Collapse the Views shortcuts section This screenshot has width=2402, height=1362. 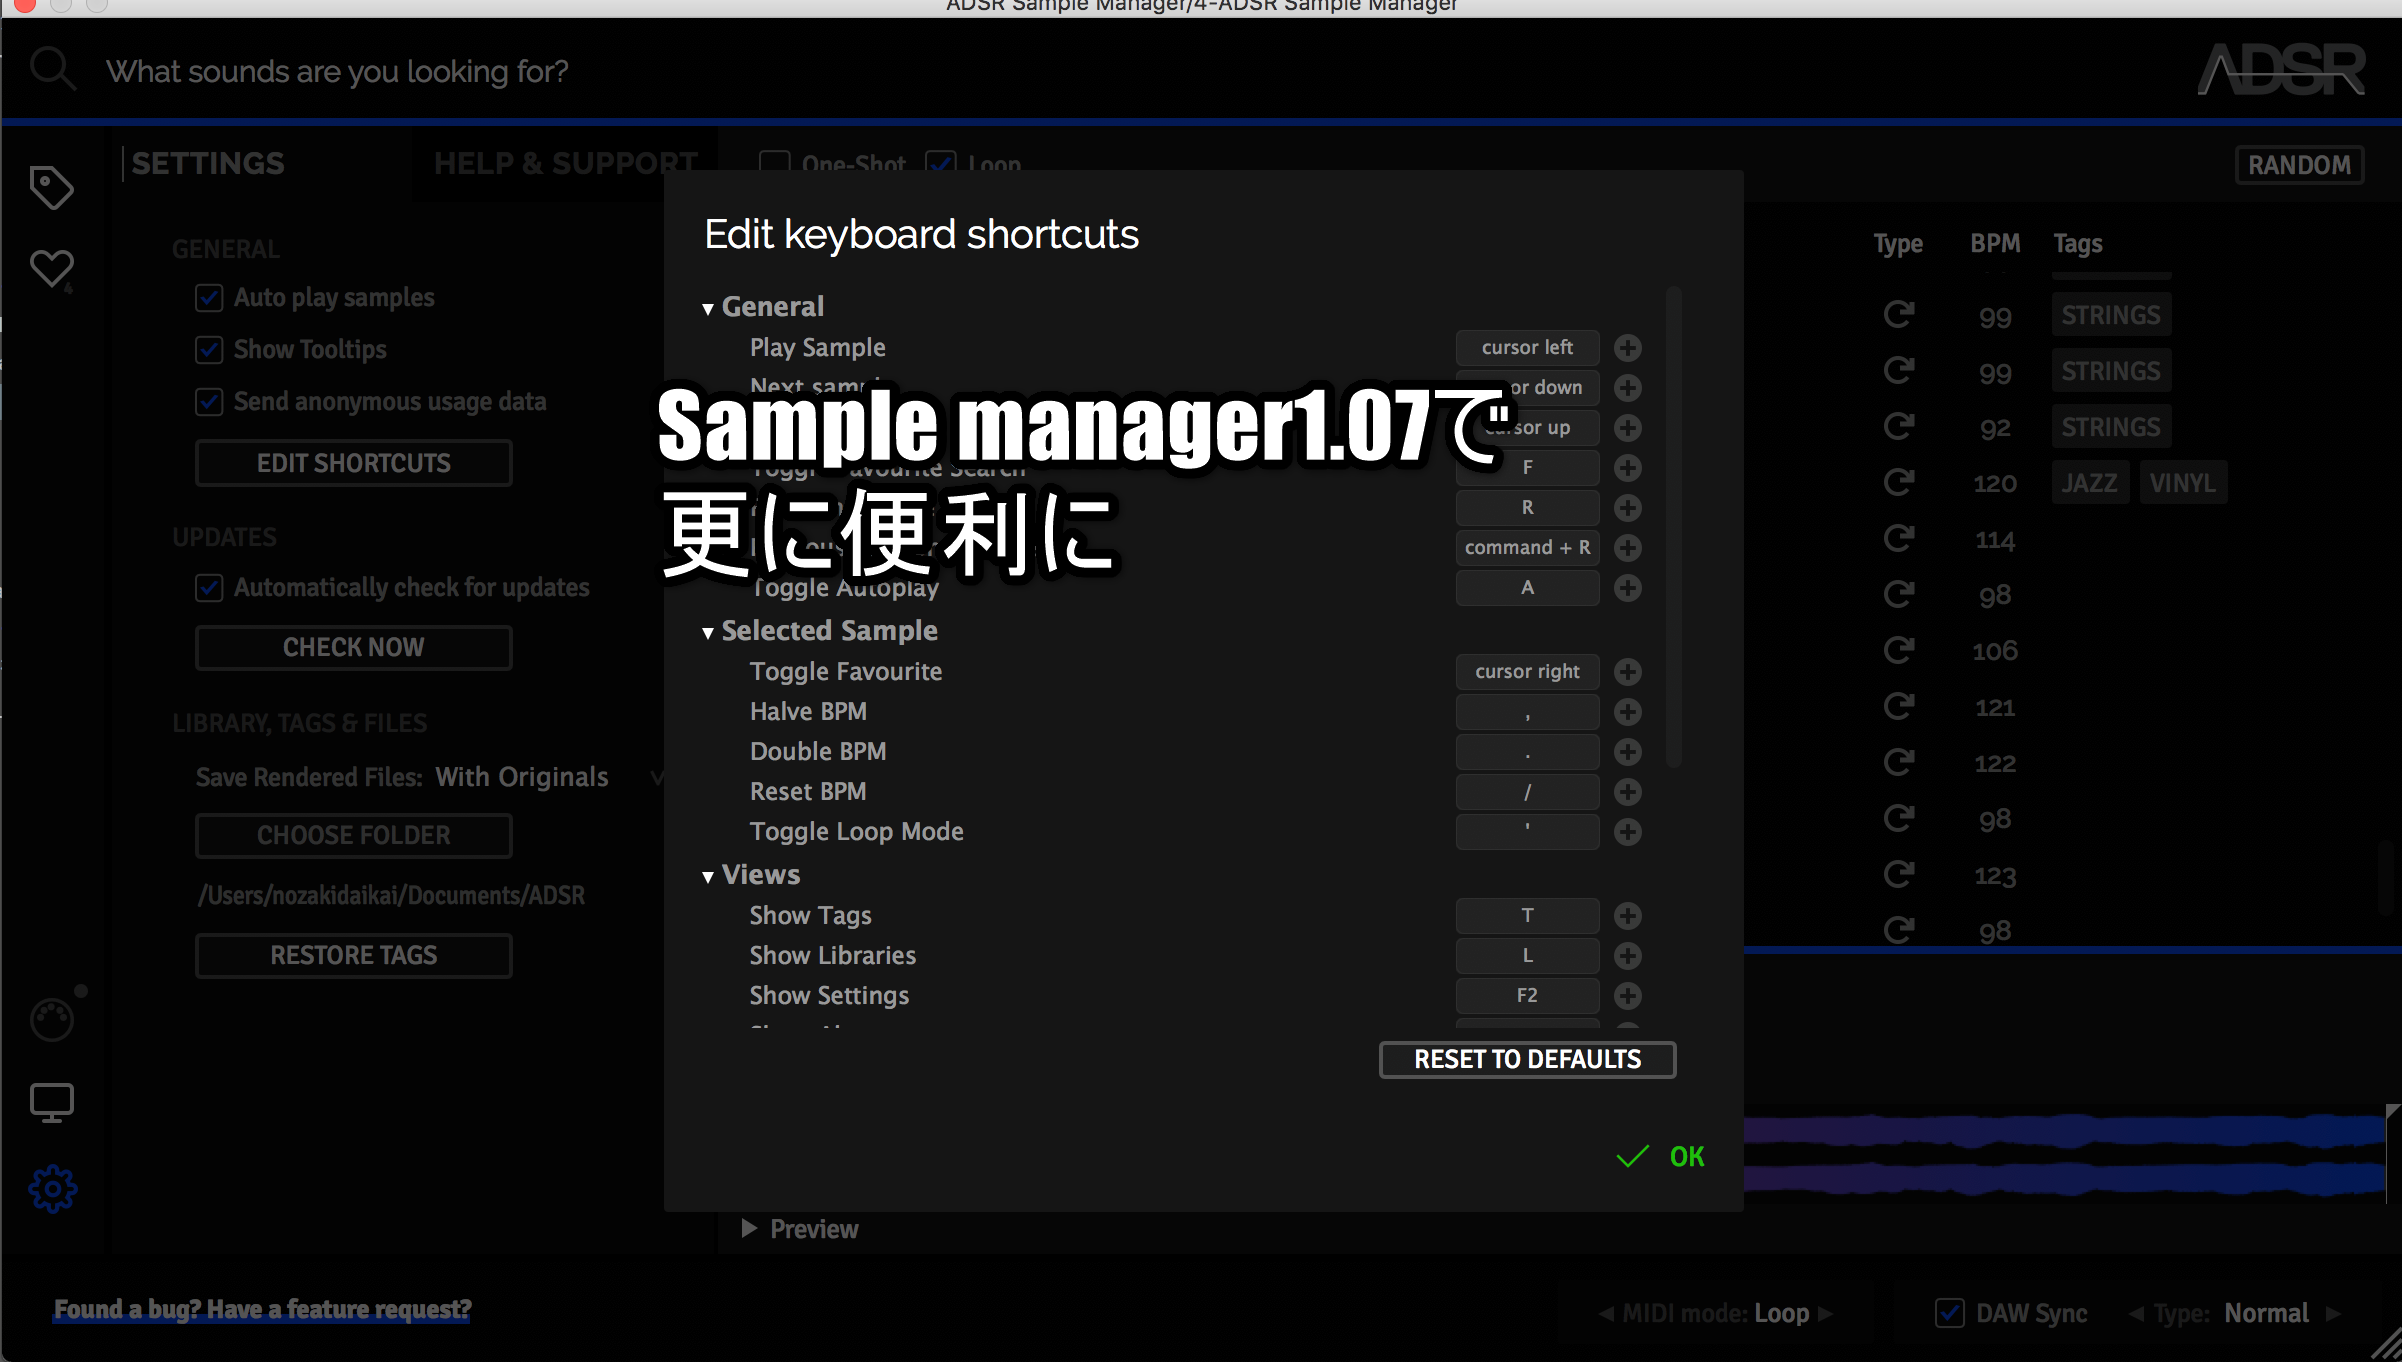pyautogui.click(x=708, y=877)
